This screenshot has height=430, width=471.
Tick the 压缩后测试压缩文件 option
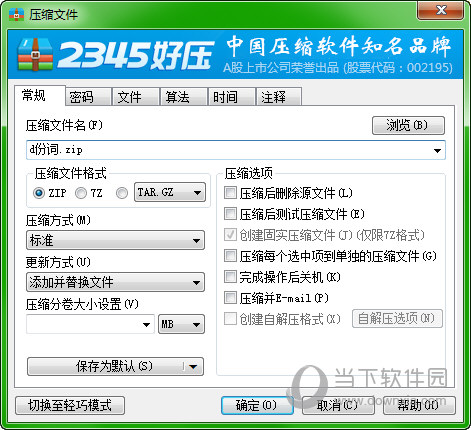tap(230, 214)
